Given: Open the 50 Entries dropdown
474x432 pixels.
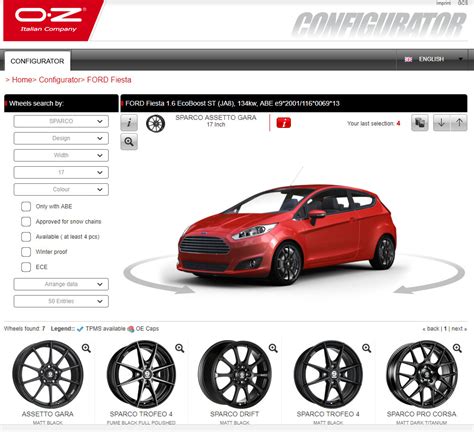Looking at the screenshot, I should pos(61,301).
